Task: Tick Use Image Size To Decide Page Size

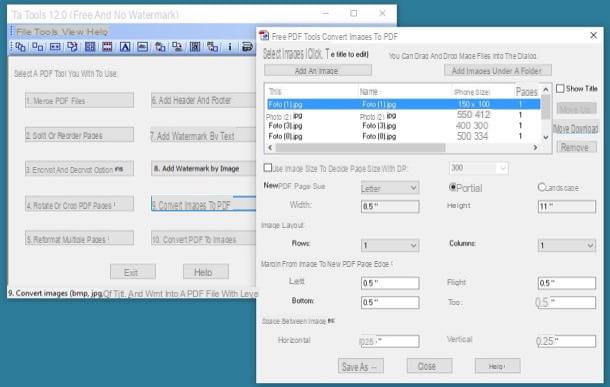Action: tap(268, 168)
